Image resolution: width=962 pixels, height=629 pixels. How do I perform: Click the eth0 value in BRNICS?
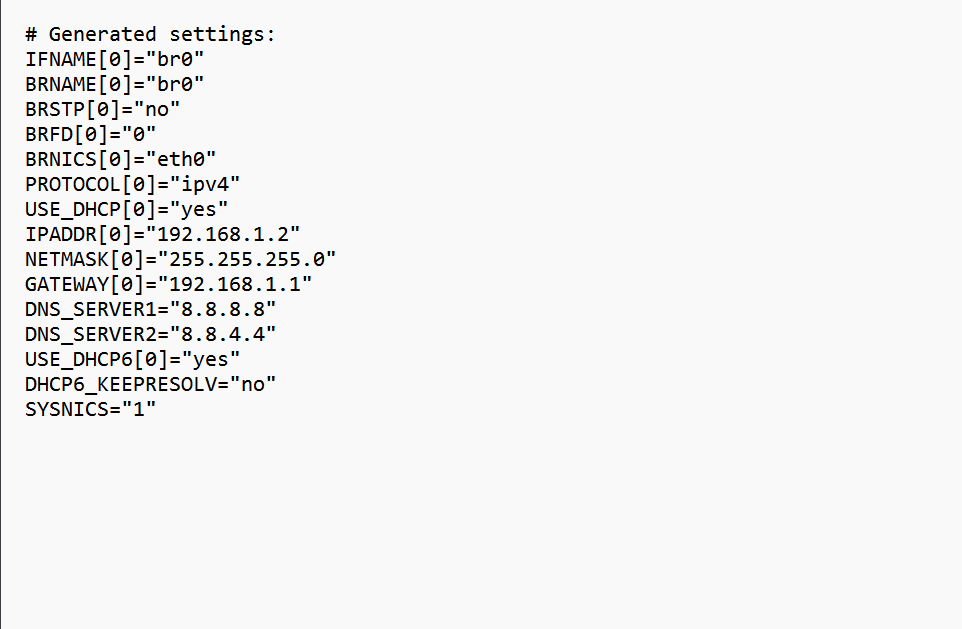(181, 160)
